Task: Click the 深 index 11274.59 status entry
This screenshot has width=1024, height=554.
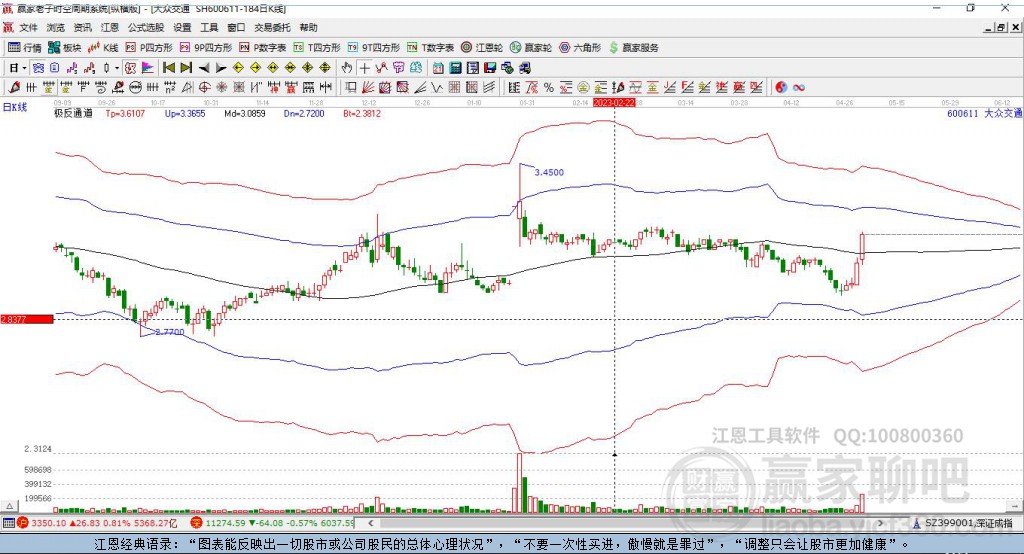Action: coord(273,523)
